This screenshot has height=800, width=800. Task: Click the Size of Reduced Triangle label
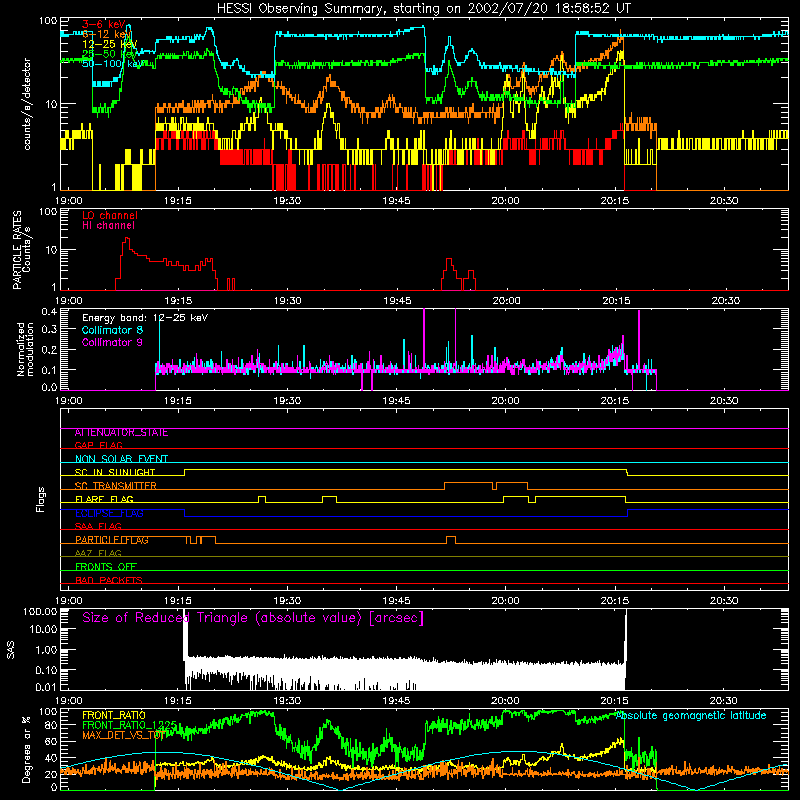tap(253, 618)
